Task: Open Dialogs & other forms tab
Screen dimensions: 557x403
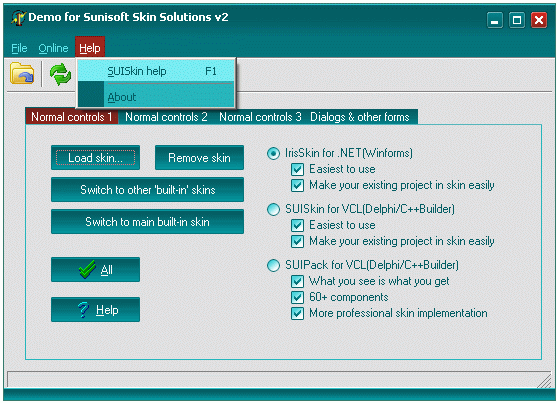Action: click(360, 117)
